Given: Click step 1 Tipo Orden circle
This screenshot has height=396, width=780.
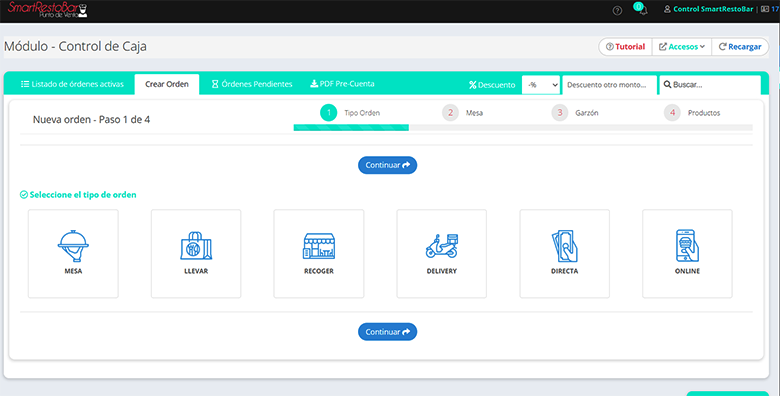Looking at the screenshot, I should pos(328,113).
